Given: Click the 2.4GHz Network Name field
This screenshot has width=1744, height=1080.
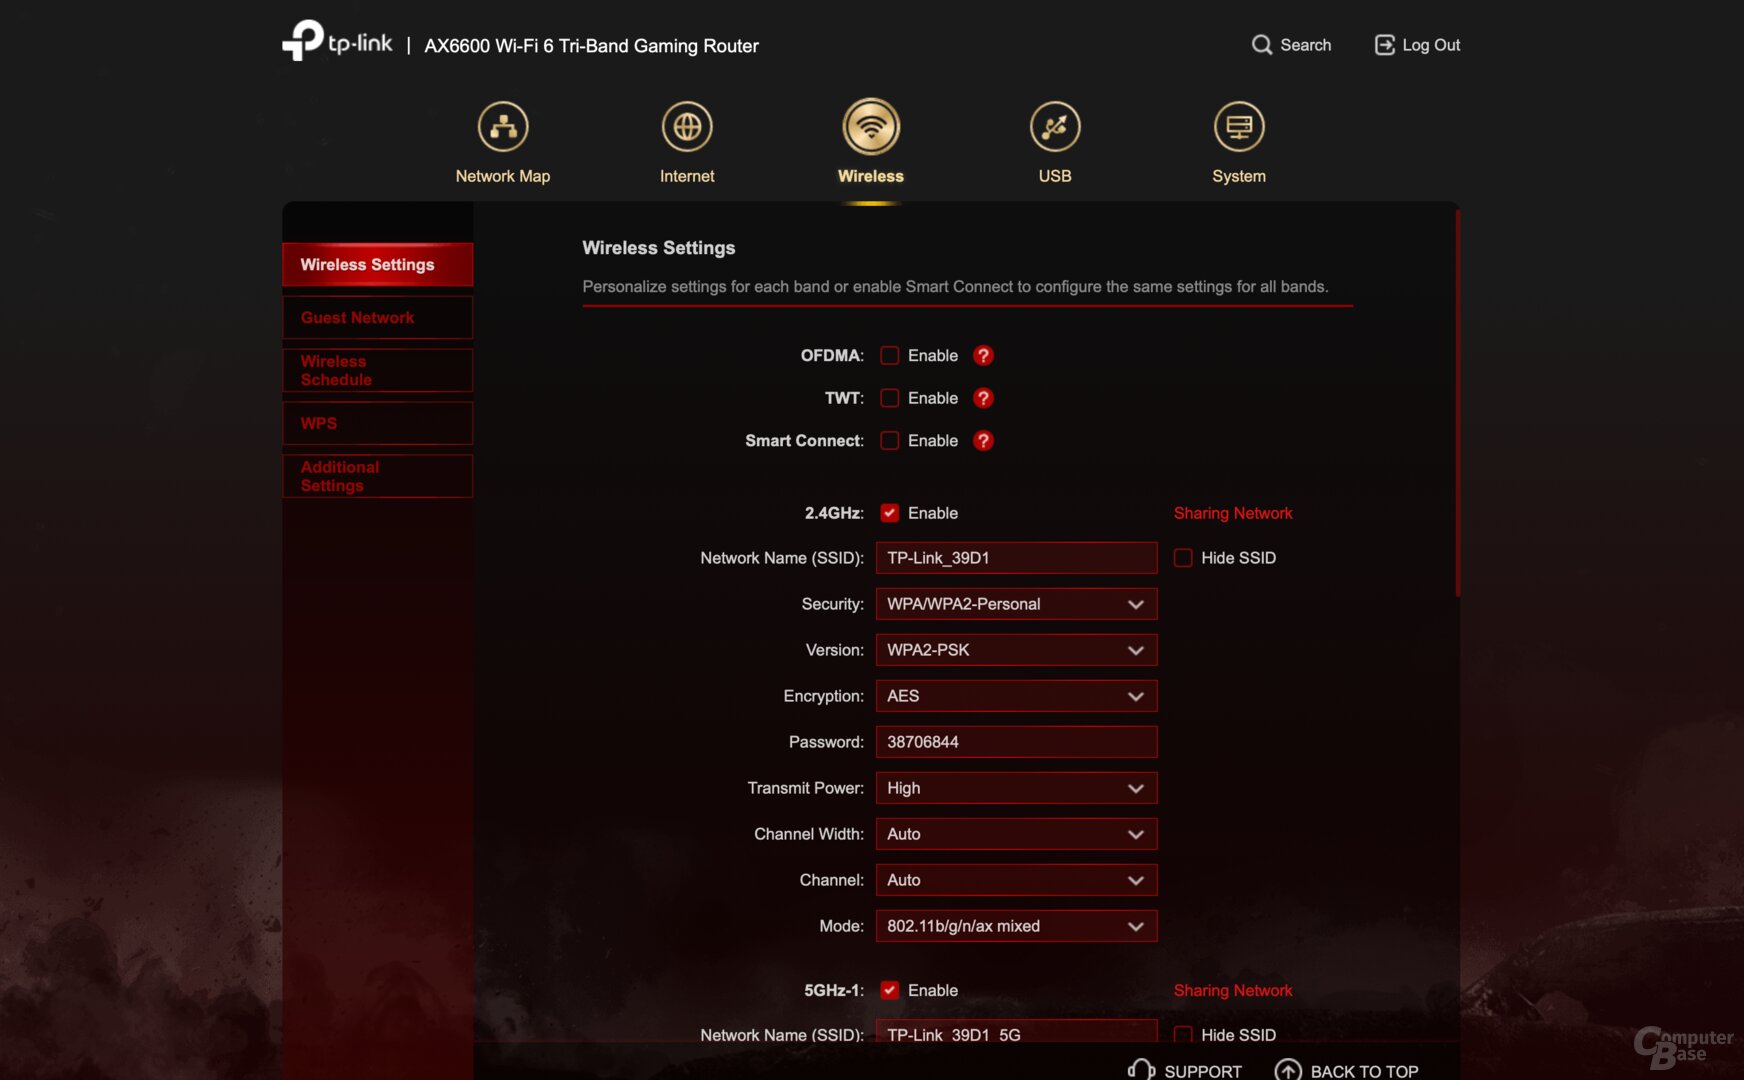Looking at the screenshot, I should 1016,558.
